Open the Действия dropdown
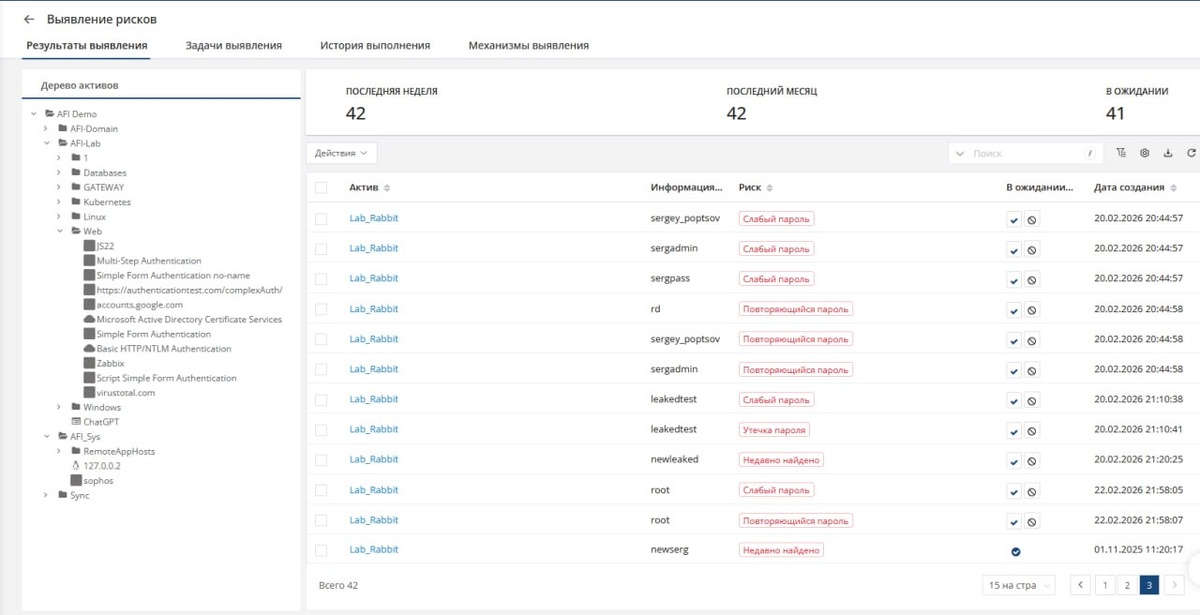This screenshot has height=615, width=1200. (x=341, y=153)
